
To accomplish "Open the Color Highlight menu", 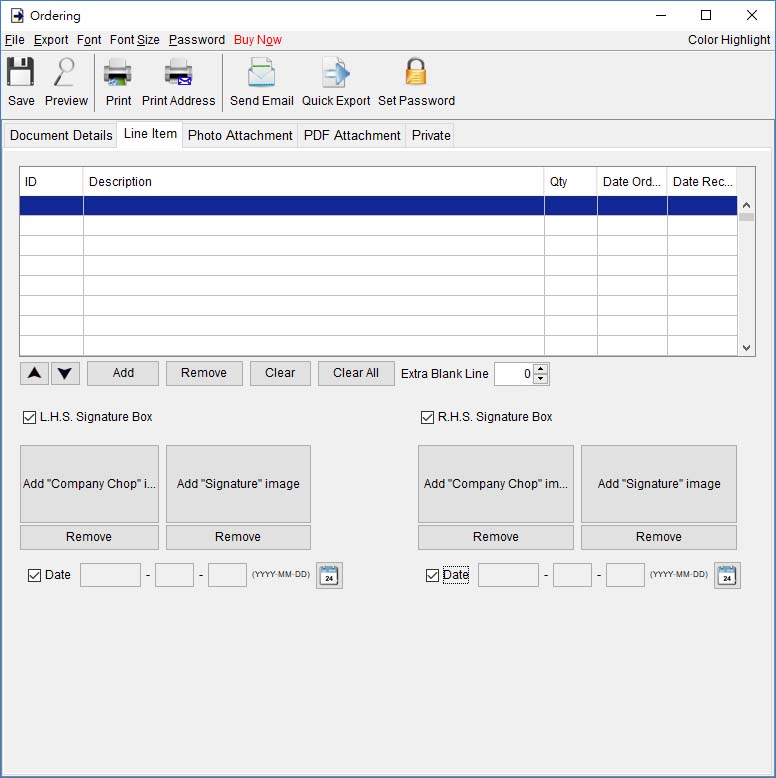I will pos(729,40).
